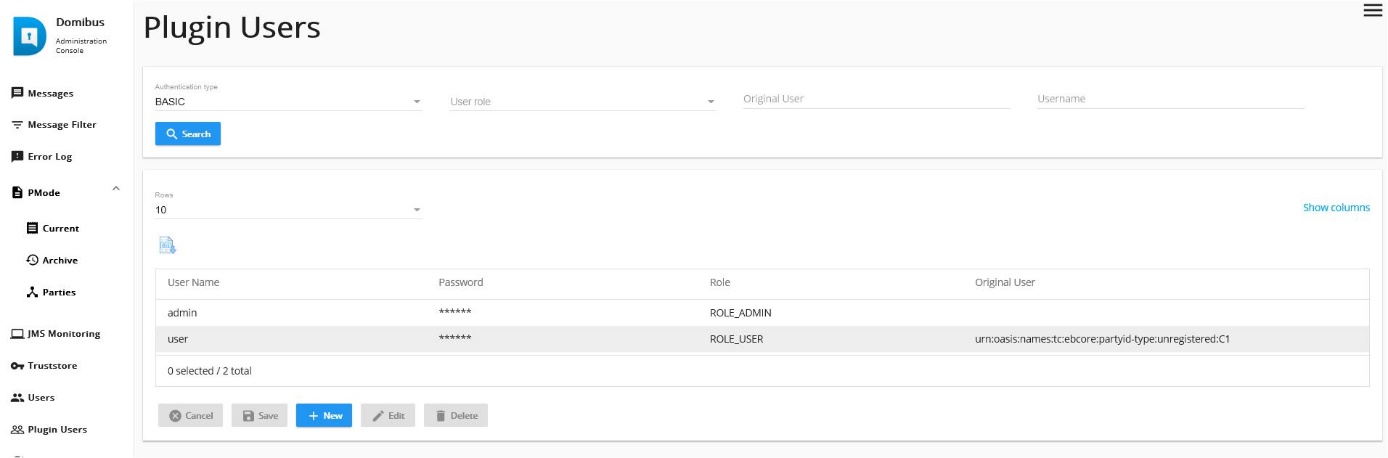Click the Username filter field
1388x458 pixels.
click(1171, 99)
